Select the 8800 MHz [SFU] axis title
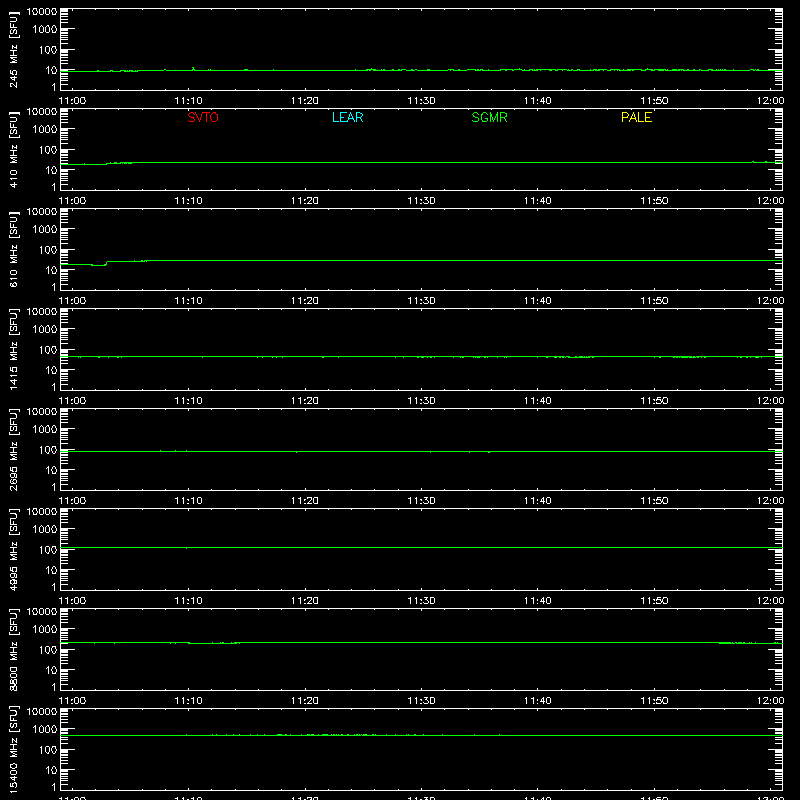Image resolution: width=800 pixels, height=800 pixels. tap(13, 649)
